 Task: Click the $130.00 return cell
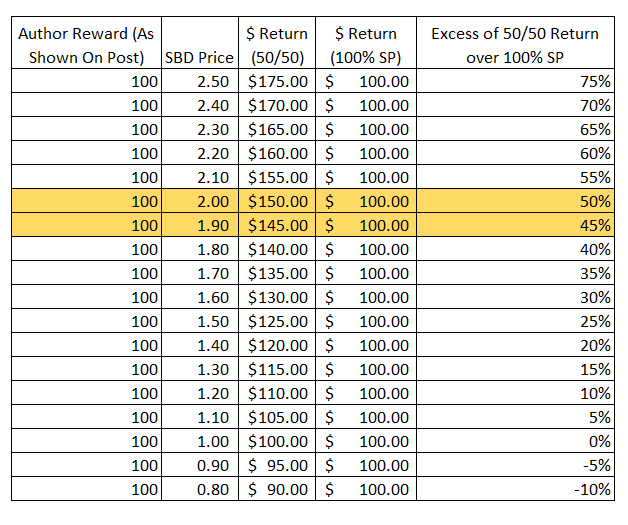click(277, 298)
